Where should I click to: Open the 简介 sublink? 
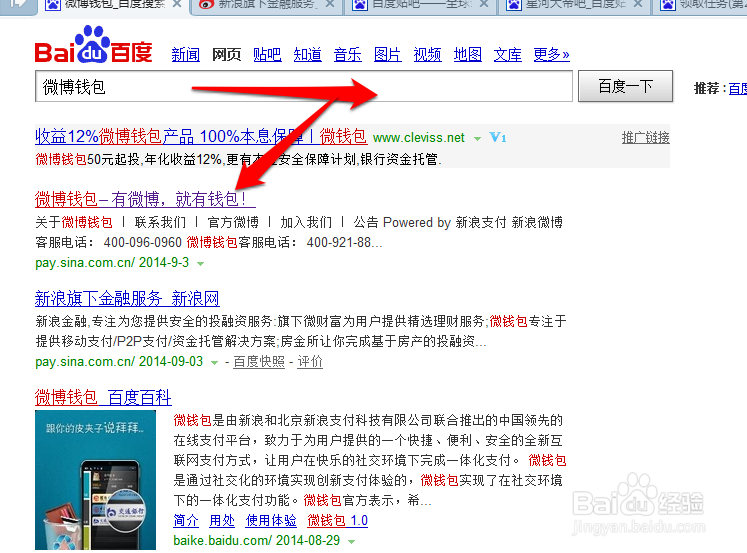186,521
